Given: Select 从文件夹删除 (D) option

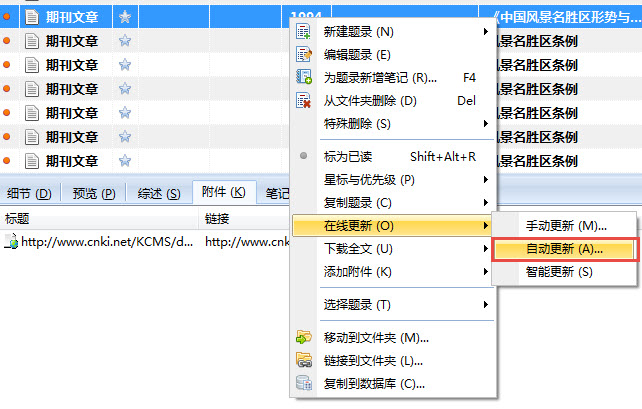Looking at the screenshot, I should pyautogui.click(x=393, y=100).
